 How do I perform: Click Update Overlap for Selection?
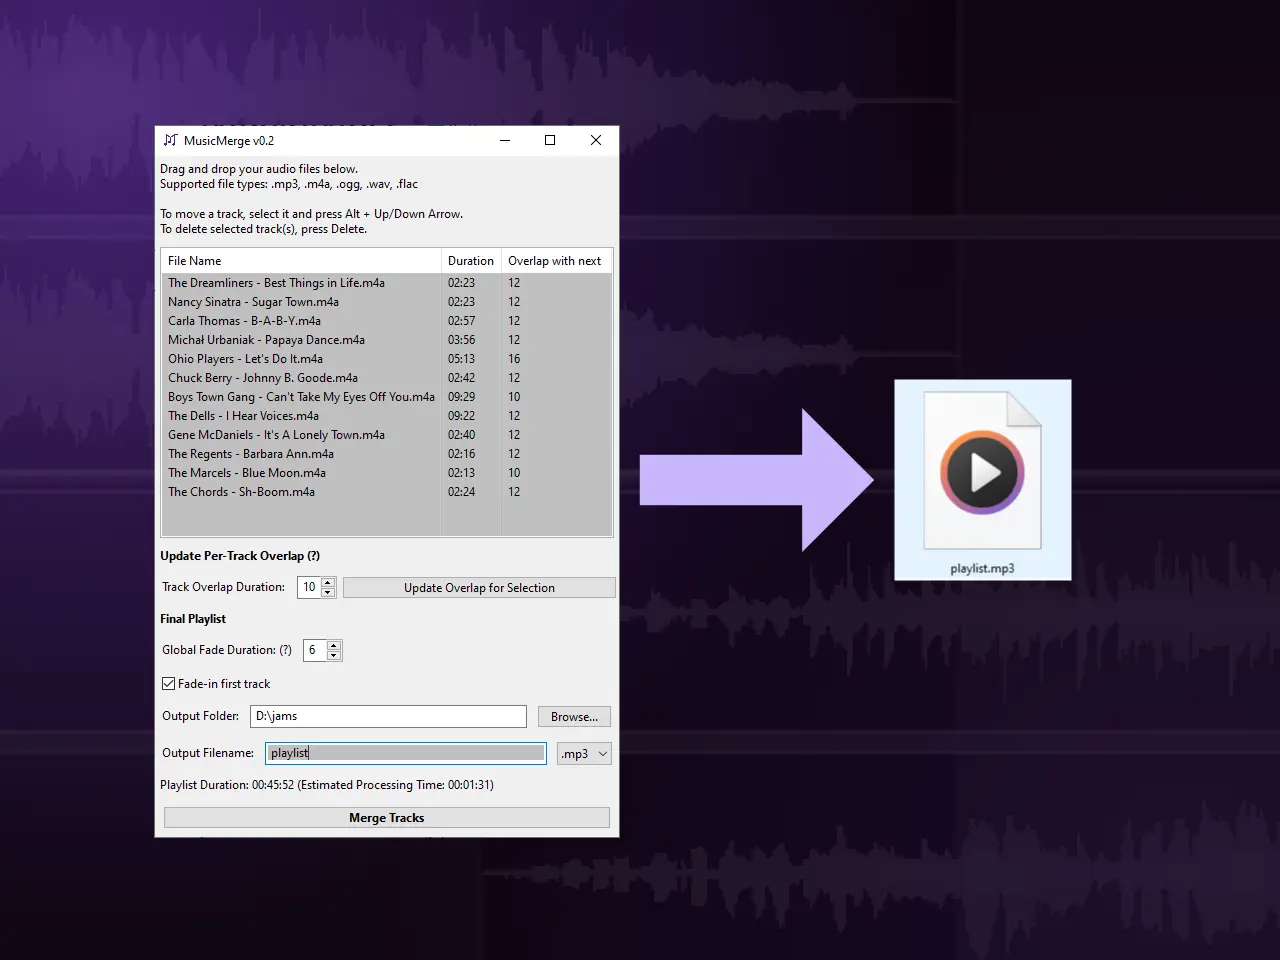coord(479,587)
